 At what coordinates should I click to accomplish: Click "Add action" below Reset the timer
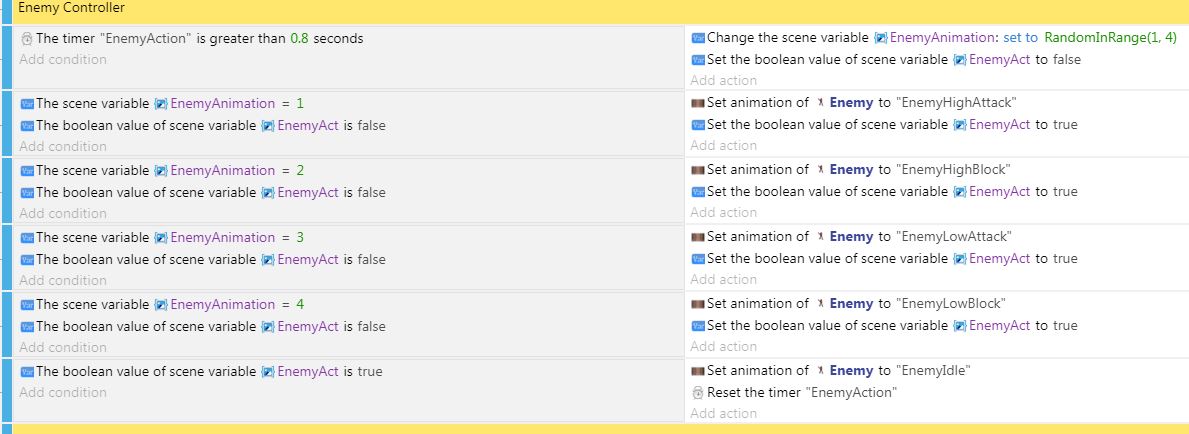tap(723, 414)
